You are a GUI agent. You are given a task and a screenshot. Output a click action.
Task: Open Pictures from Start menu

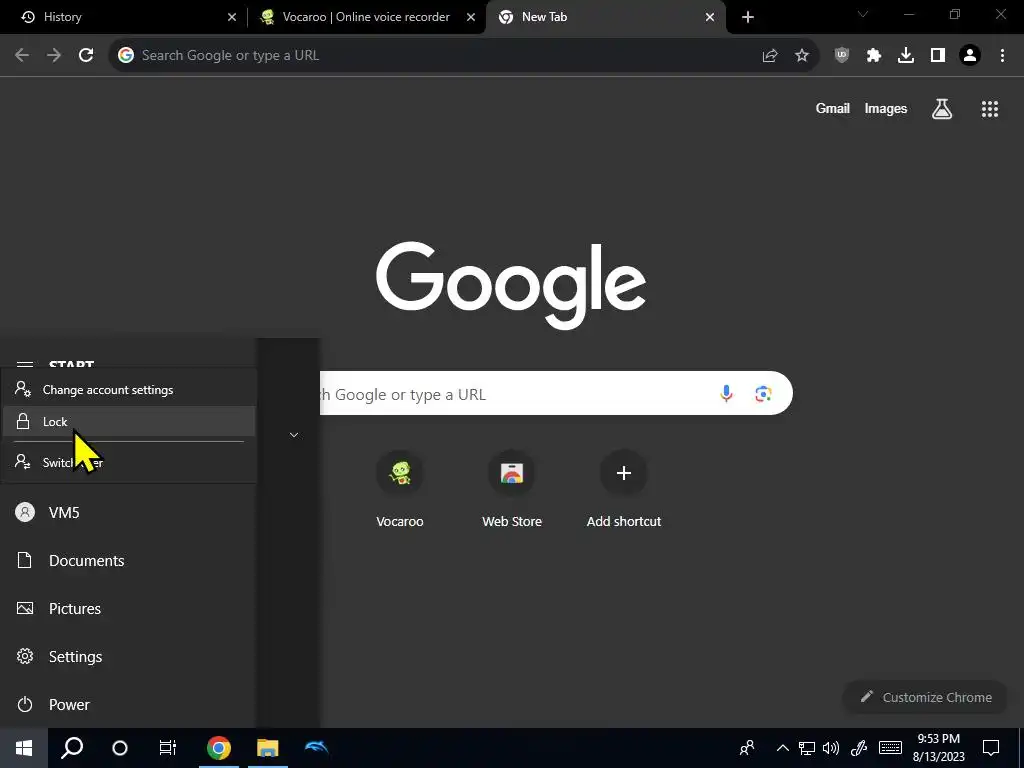click(x=129, y=609)
